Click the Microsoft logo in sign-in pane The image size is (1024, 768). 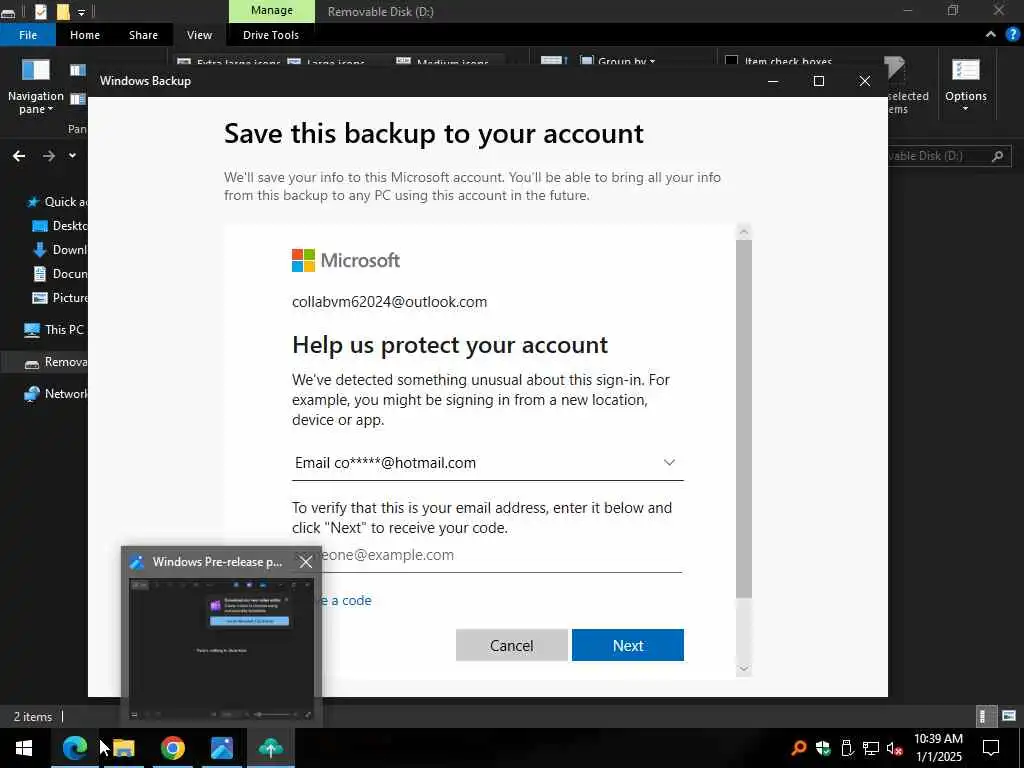[345, 261]
